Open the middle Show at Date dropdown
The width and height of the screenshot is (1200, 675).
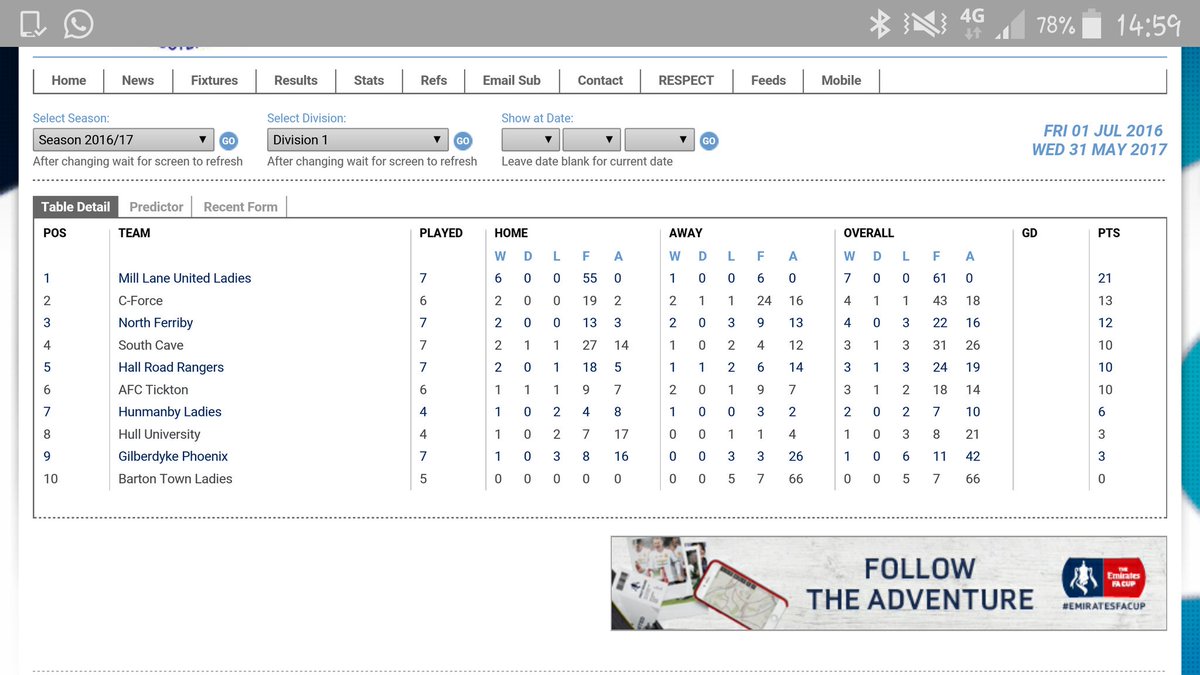[591, 140]
